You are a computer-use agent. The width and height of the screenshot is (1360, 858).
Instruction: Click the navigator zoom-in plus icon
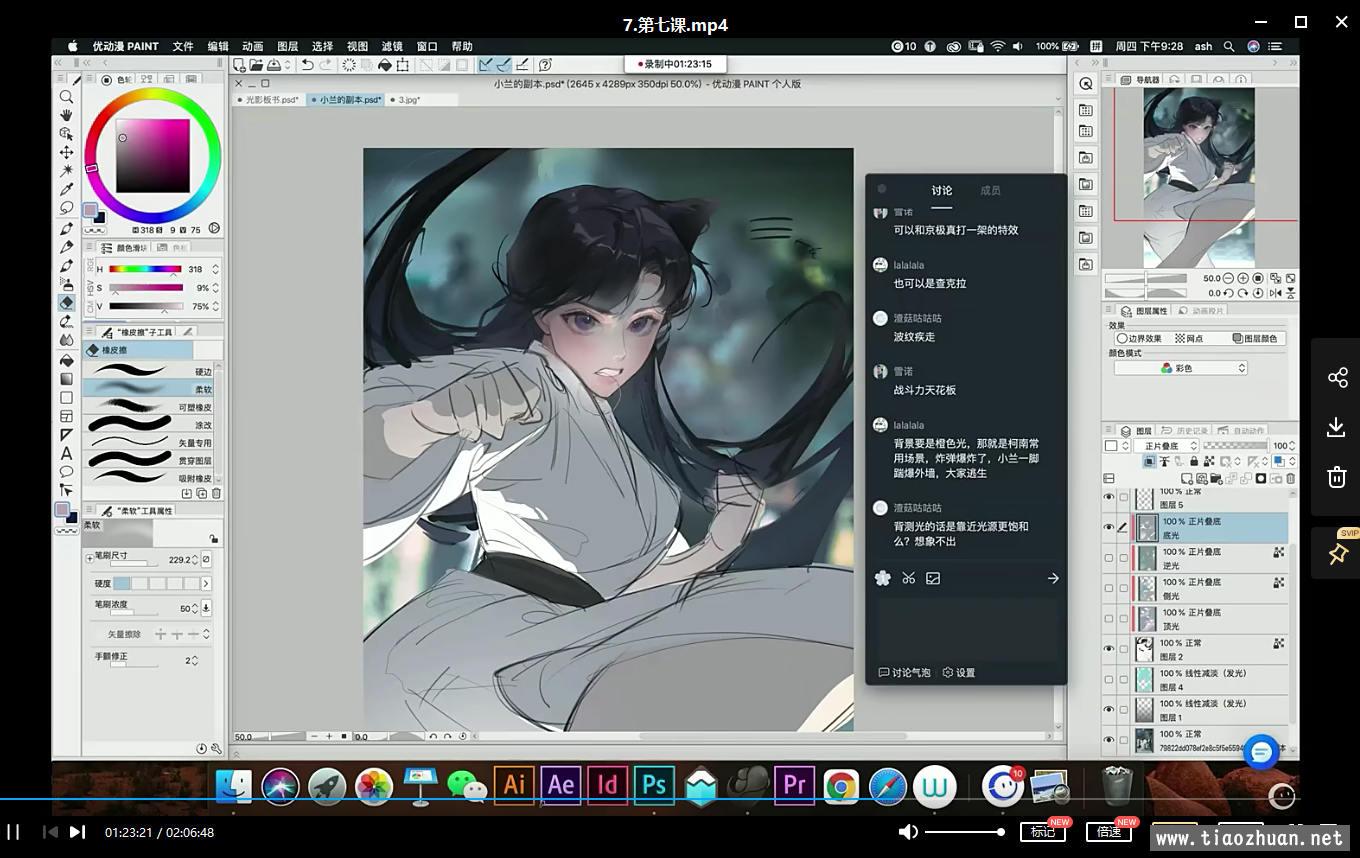(x=1243, y=278)
